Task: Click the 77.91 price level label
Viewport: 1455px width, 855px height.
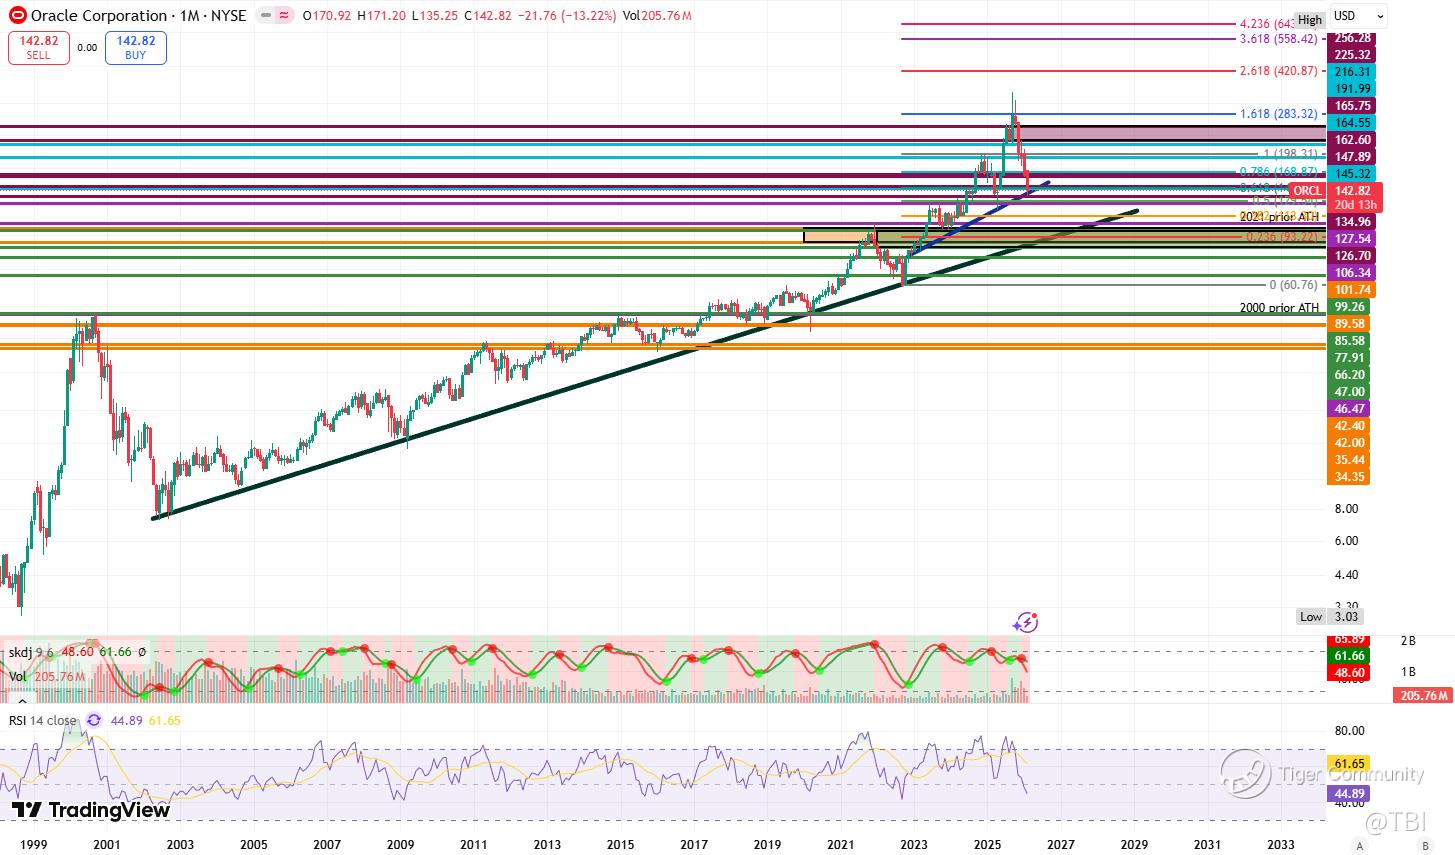Action: (1350, 357)
